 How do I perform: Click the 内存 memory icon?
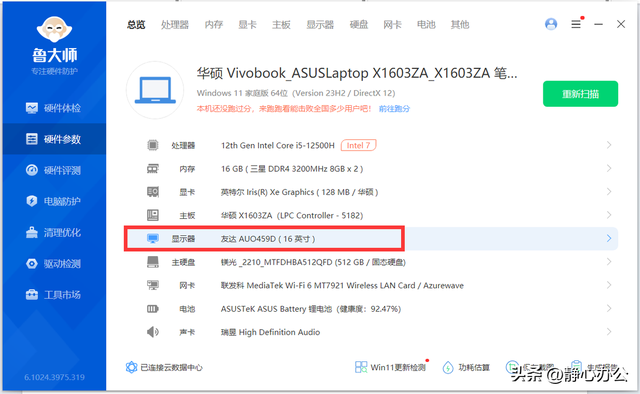pos(153,169)
